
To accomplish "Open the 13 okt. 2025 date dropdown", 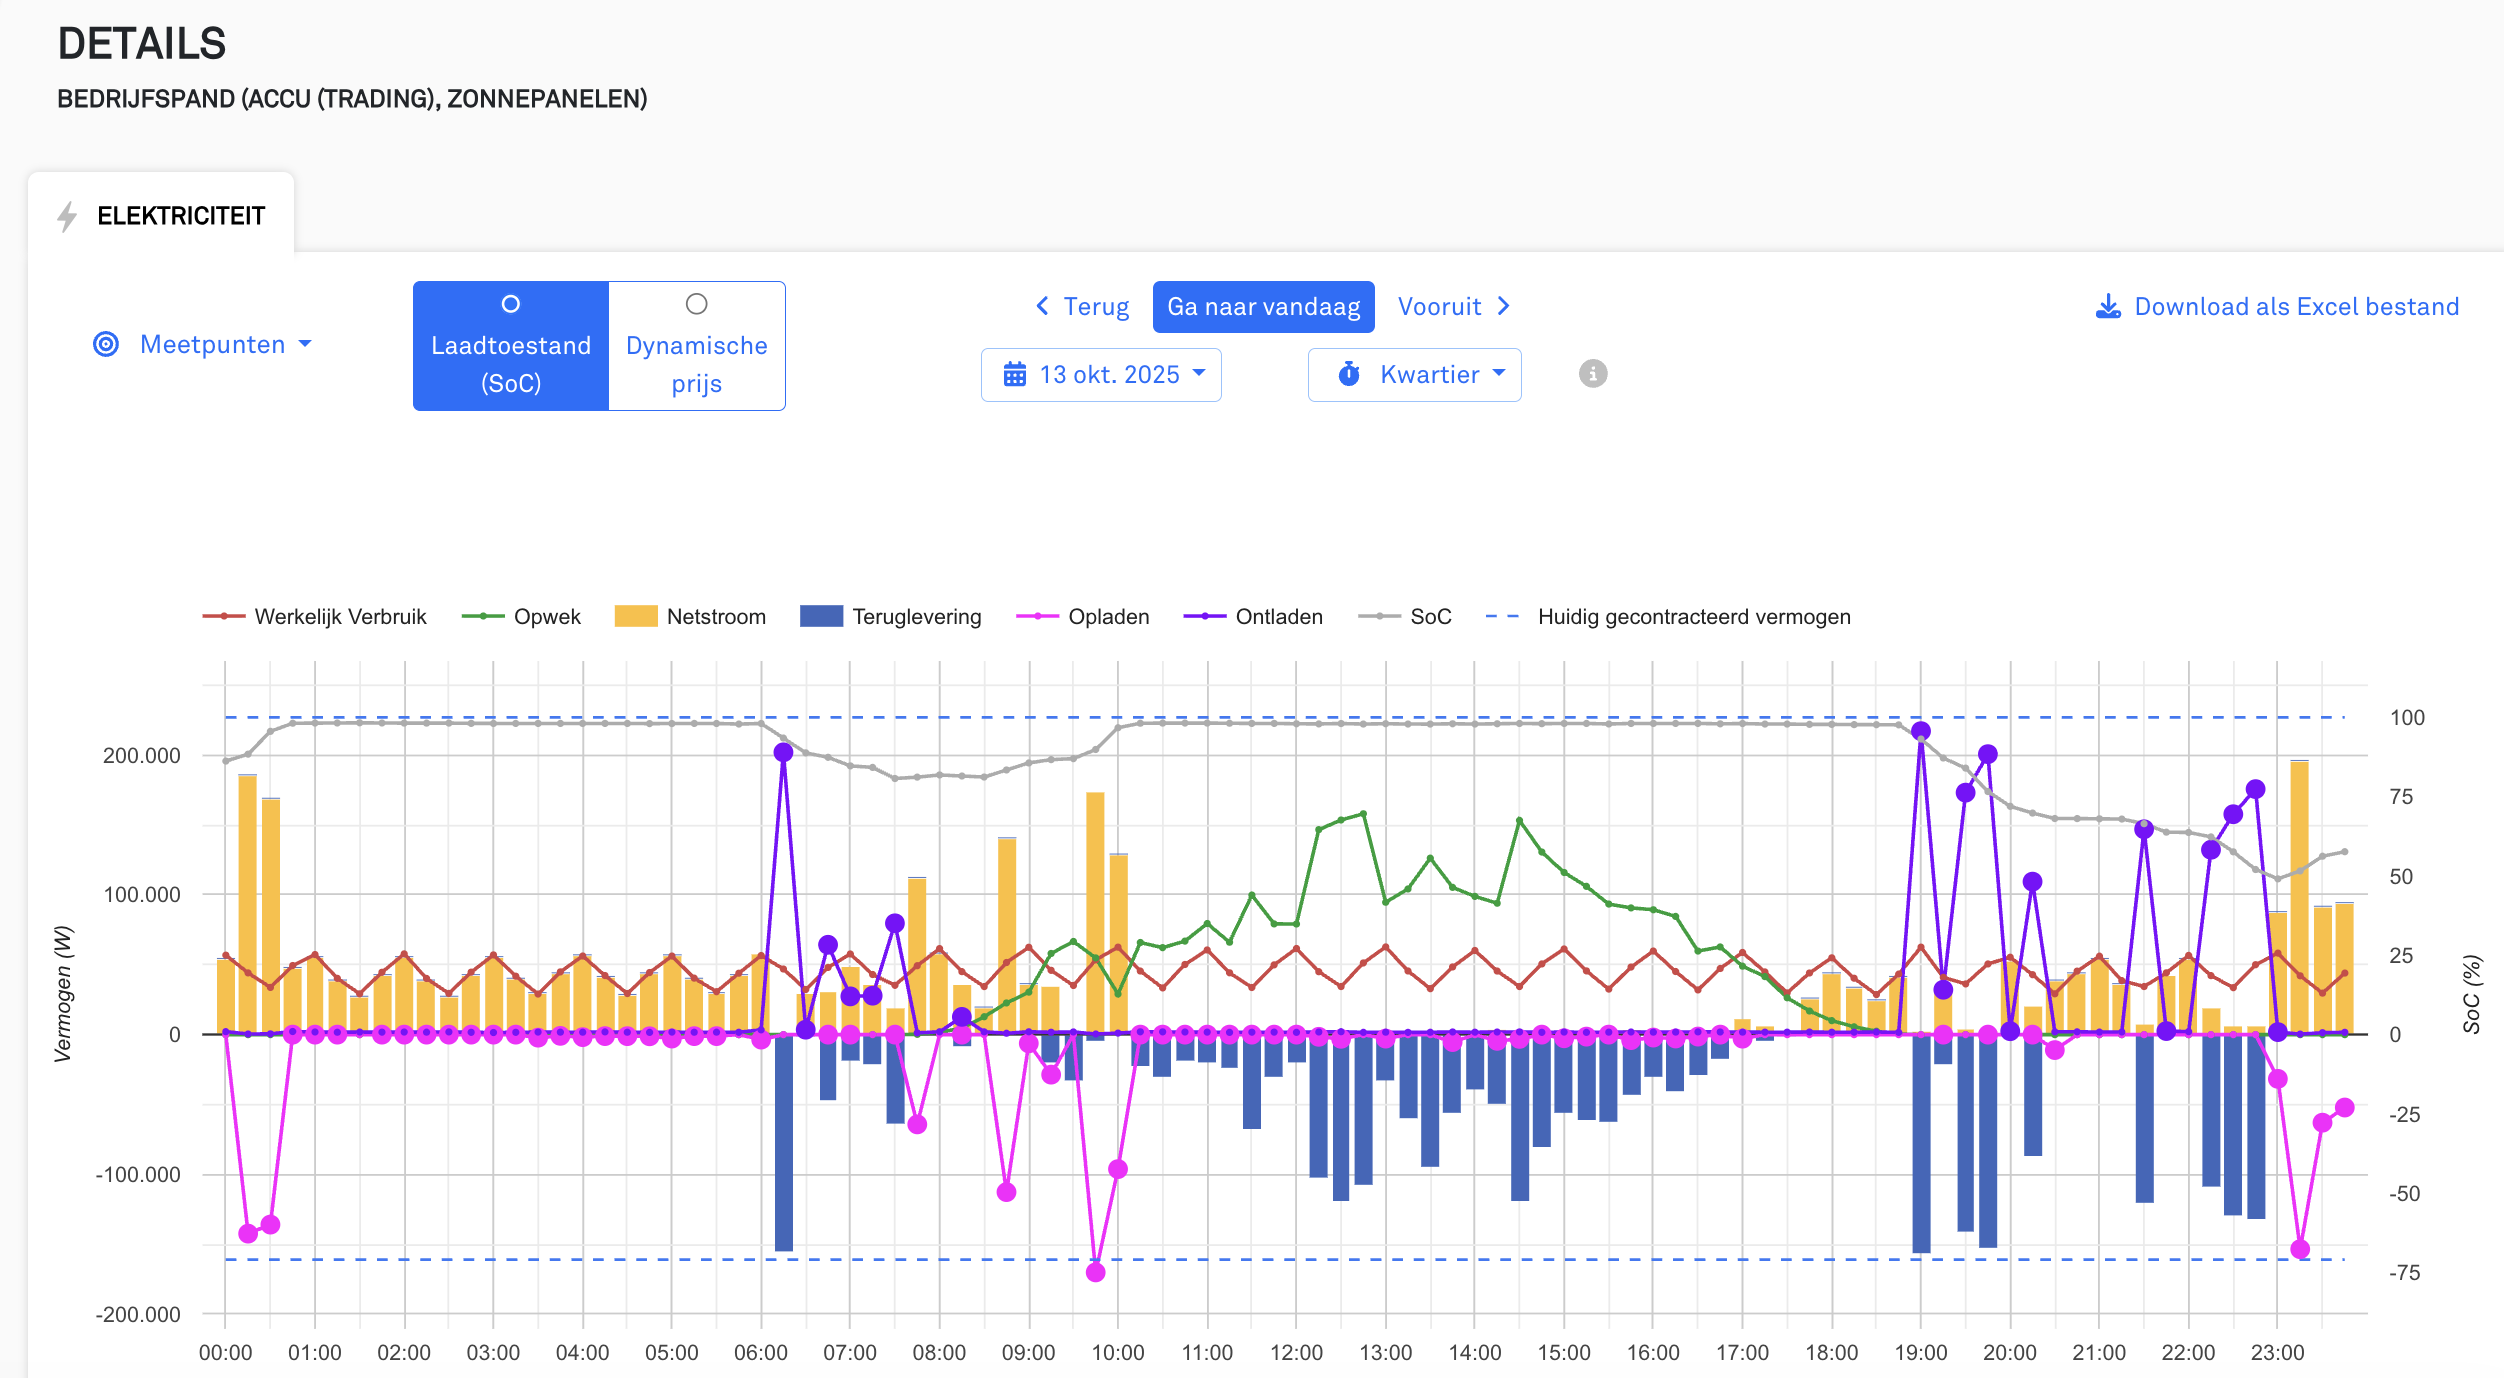I will point(1110,375).
